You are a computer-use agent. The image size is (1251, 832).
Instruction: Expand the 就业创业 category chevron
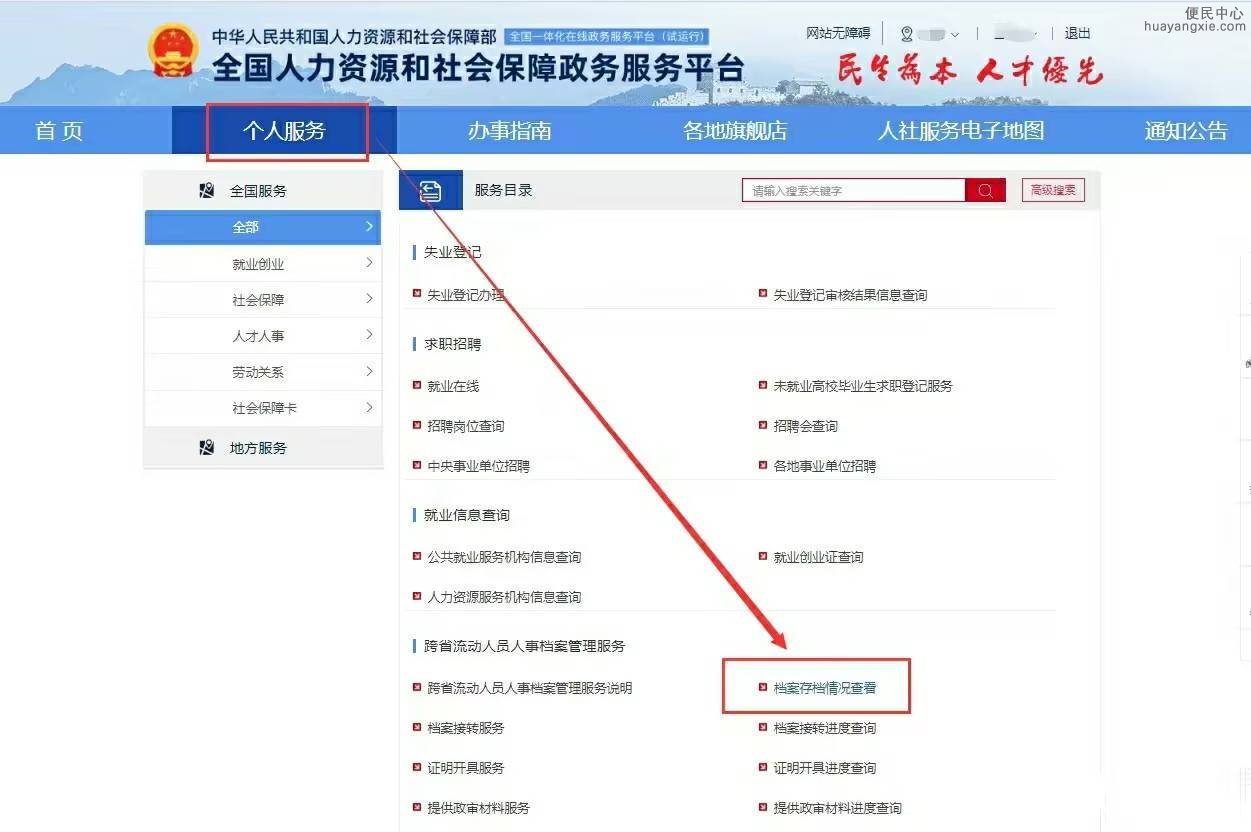(x=369, y=263)
